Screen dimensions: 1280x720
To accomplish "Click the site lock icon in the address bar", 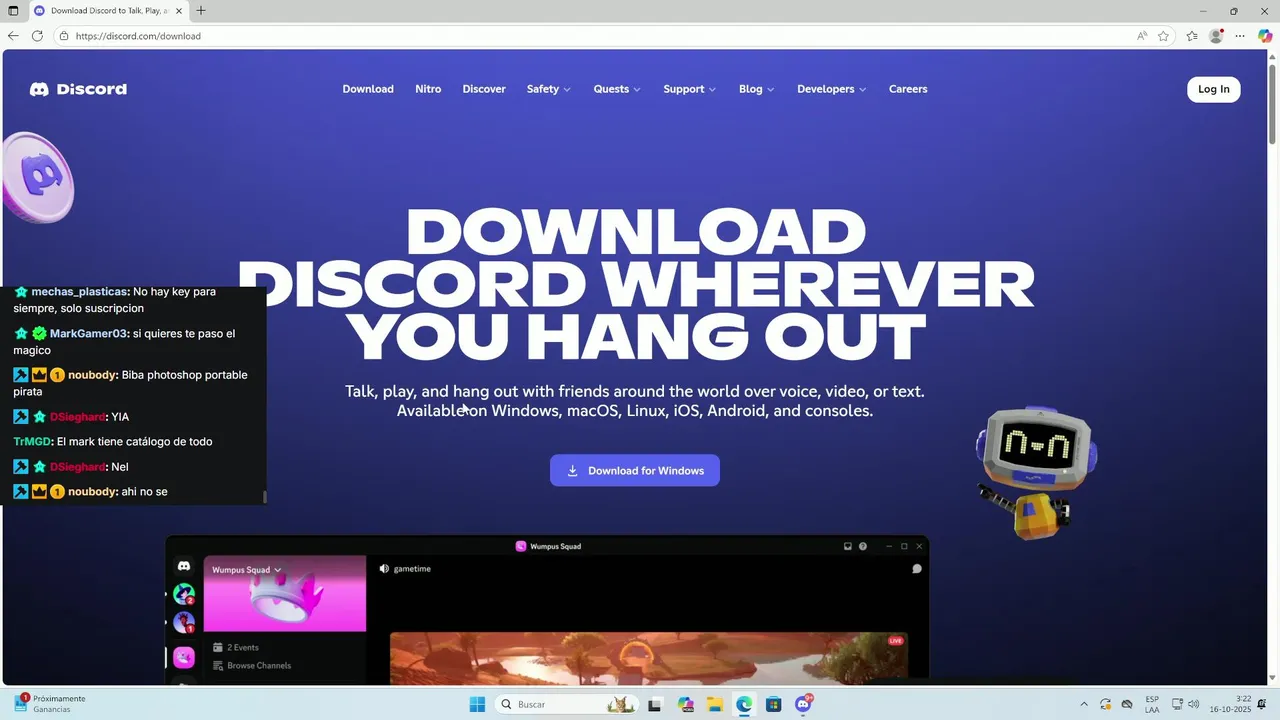I will point(64,36).
